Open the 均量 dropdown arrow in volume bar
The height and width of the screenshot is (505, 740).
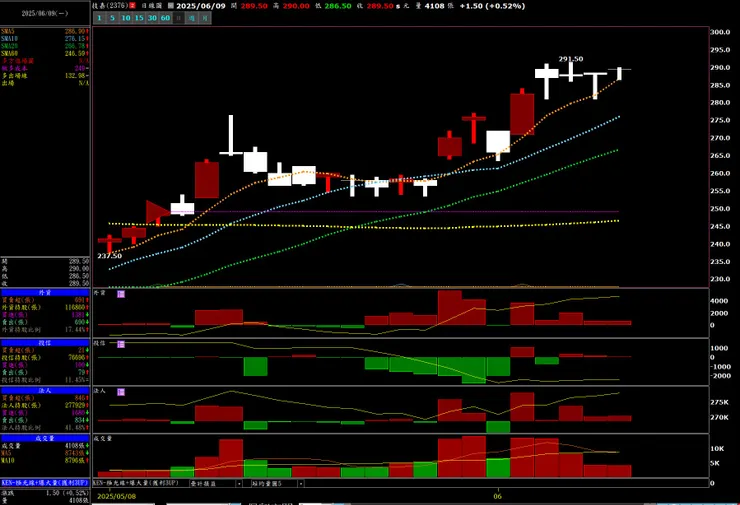click(x=301, y=483)
